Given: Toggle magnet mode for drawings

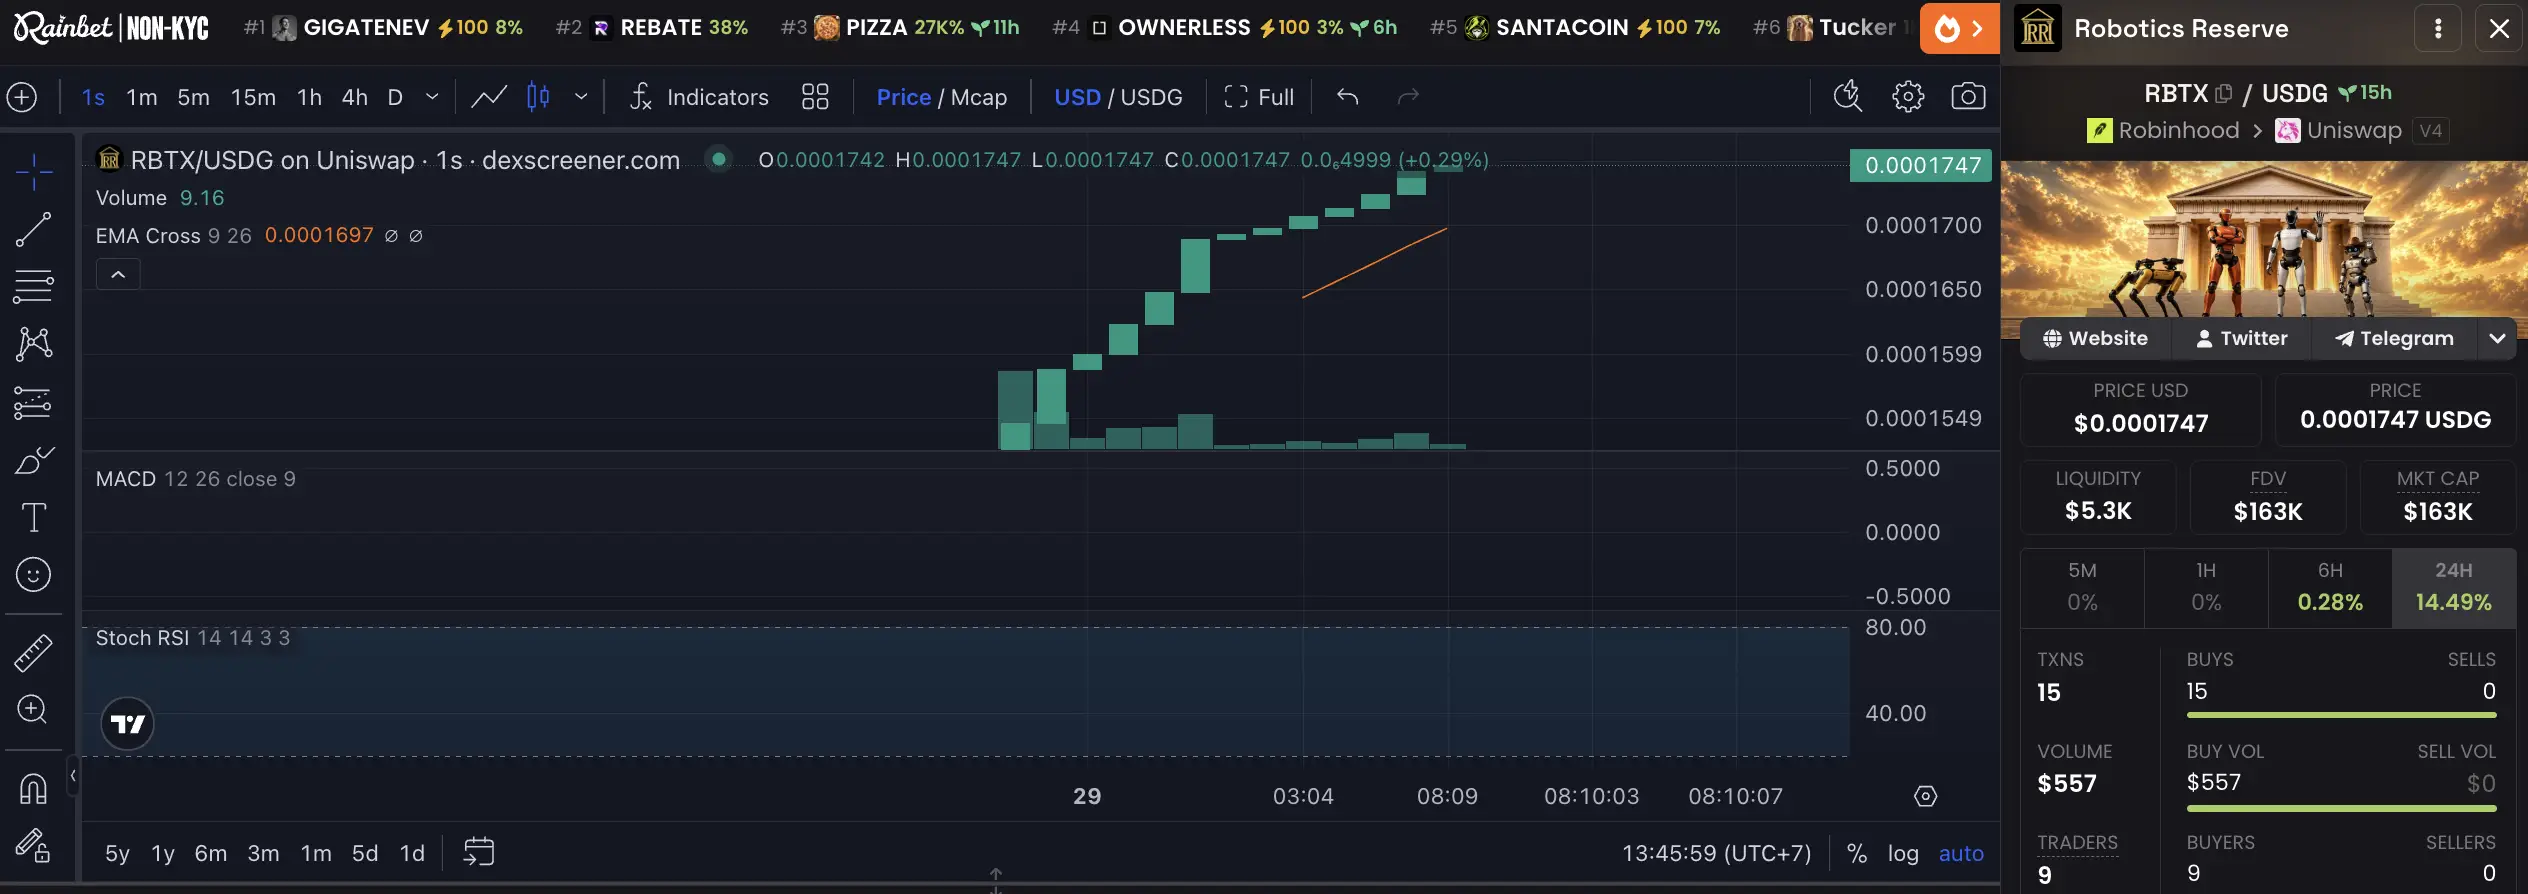Looking at the screenshot, I should tap(34, 789).
